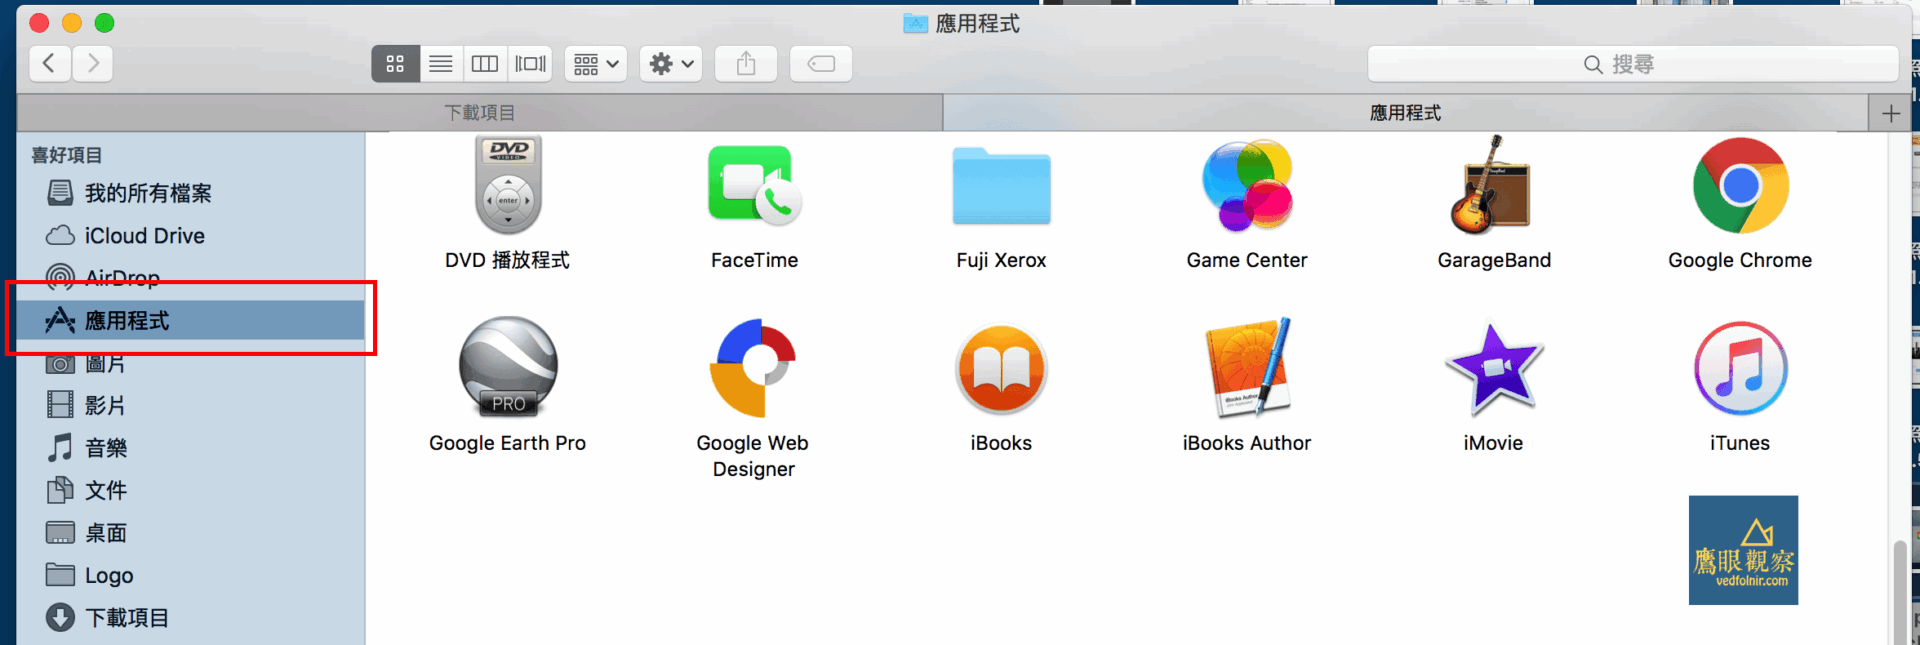Screen dimensions: 1920x645
Task: Open DVD 播放程式 app icon
Action: 508,185
